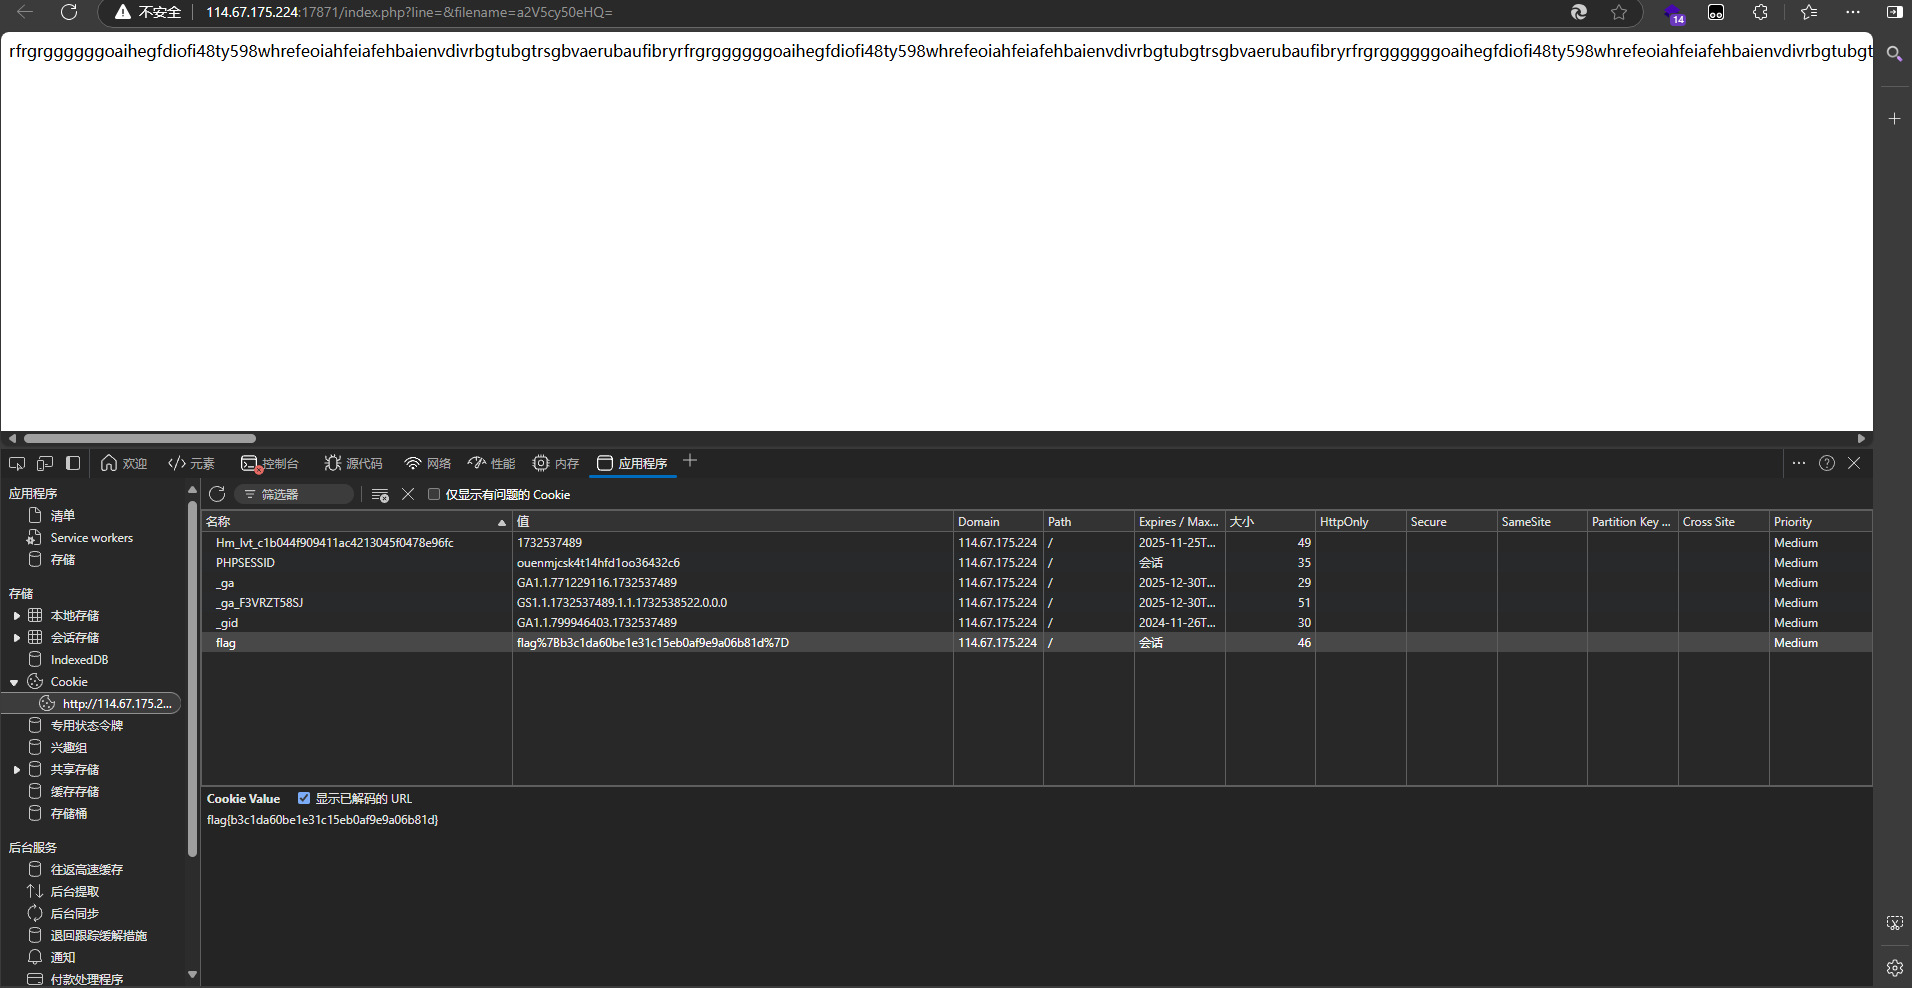Click the page horizontal scrollbar thumb
1912x988 pixels.
pyautogui.click(x=140, y=438)
